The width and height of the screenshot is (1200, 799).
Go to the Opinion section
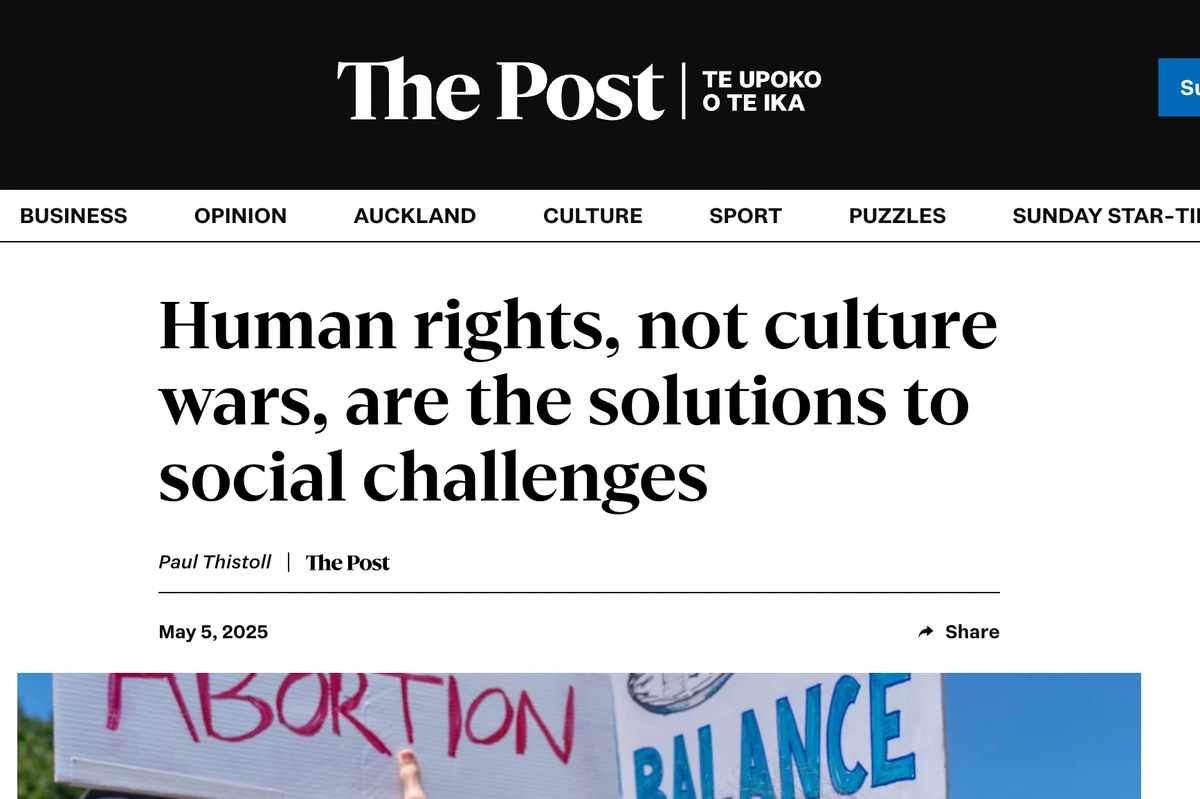[240, 216]
